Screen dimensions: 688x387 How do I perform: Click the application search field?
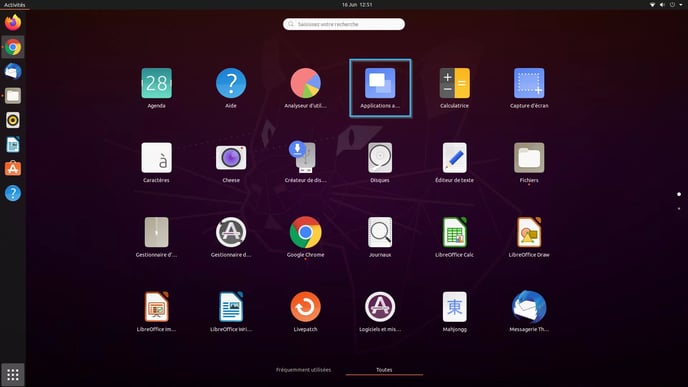click(344, 24)
